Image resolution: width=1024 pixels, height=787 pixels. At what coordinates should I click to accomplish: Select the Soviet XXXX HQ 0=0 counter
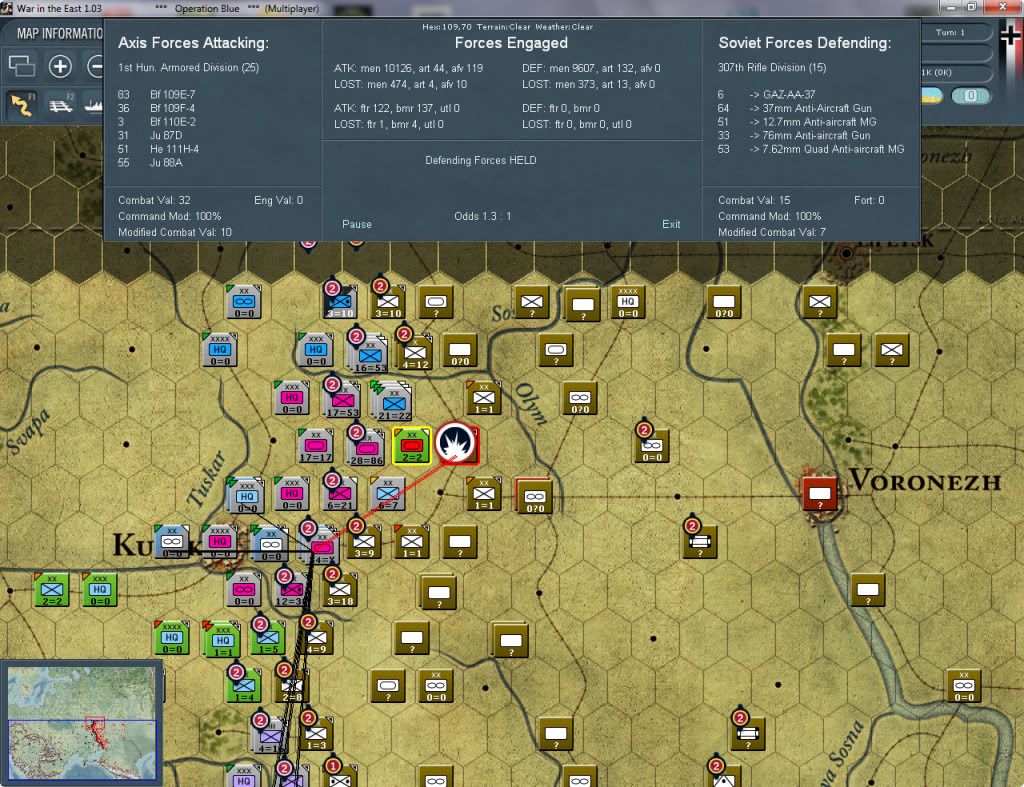point(628,302)
